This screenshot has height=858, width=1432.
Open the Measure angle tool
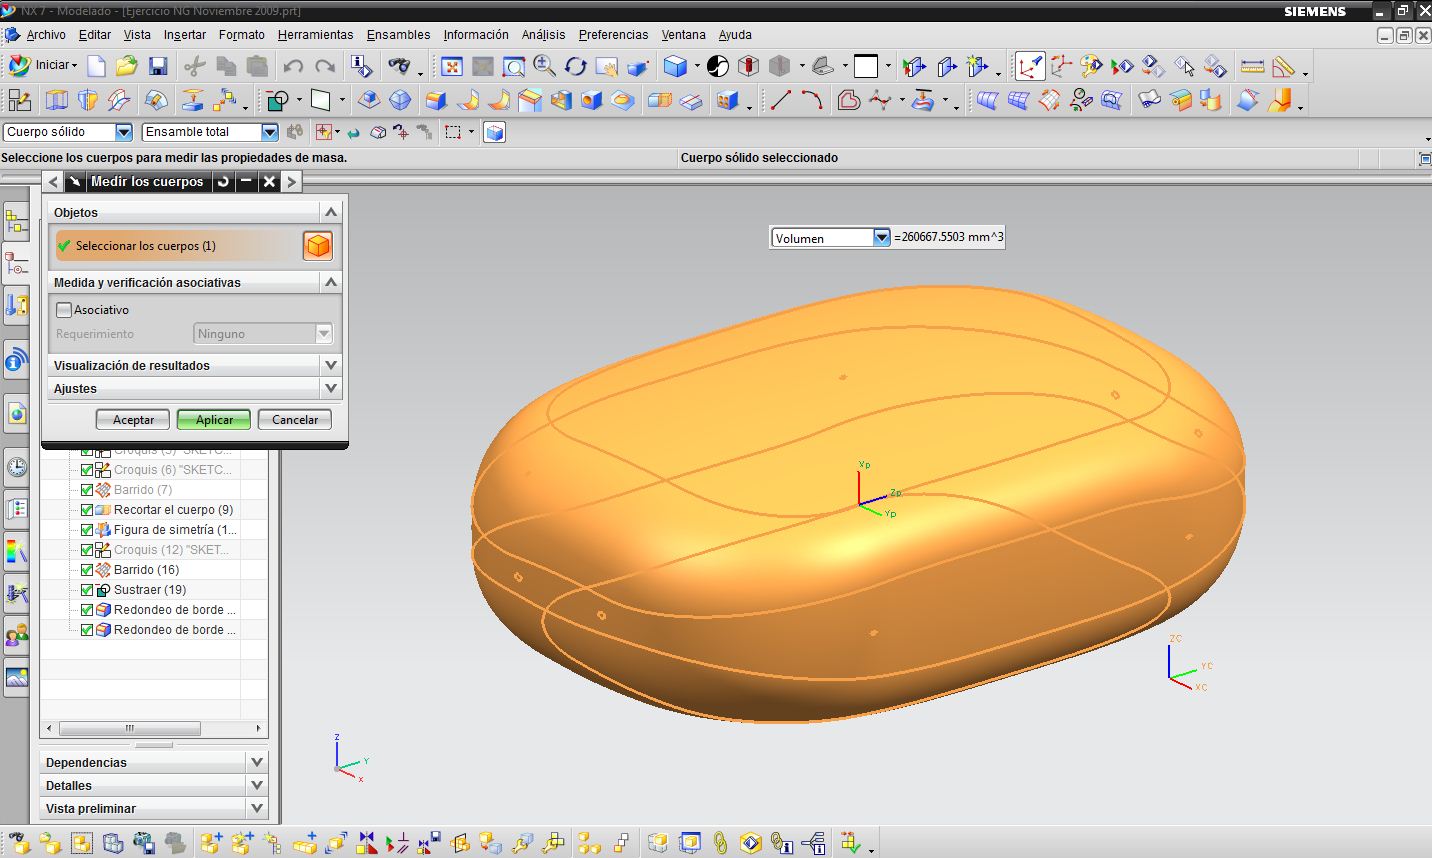coord(1283,66)
